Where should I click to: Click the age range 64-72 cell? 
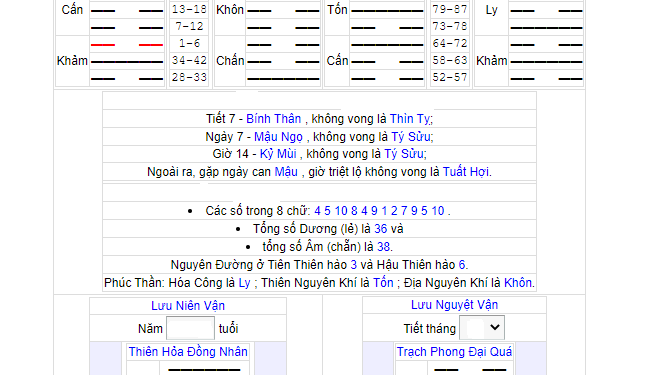tap(450, 44)
